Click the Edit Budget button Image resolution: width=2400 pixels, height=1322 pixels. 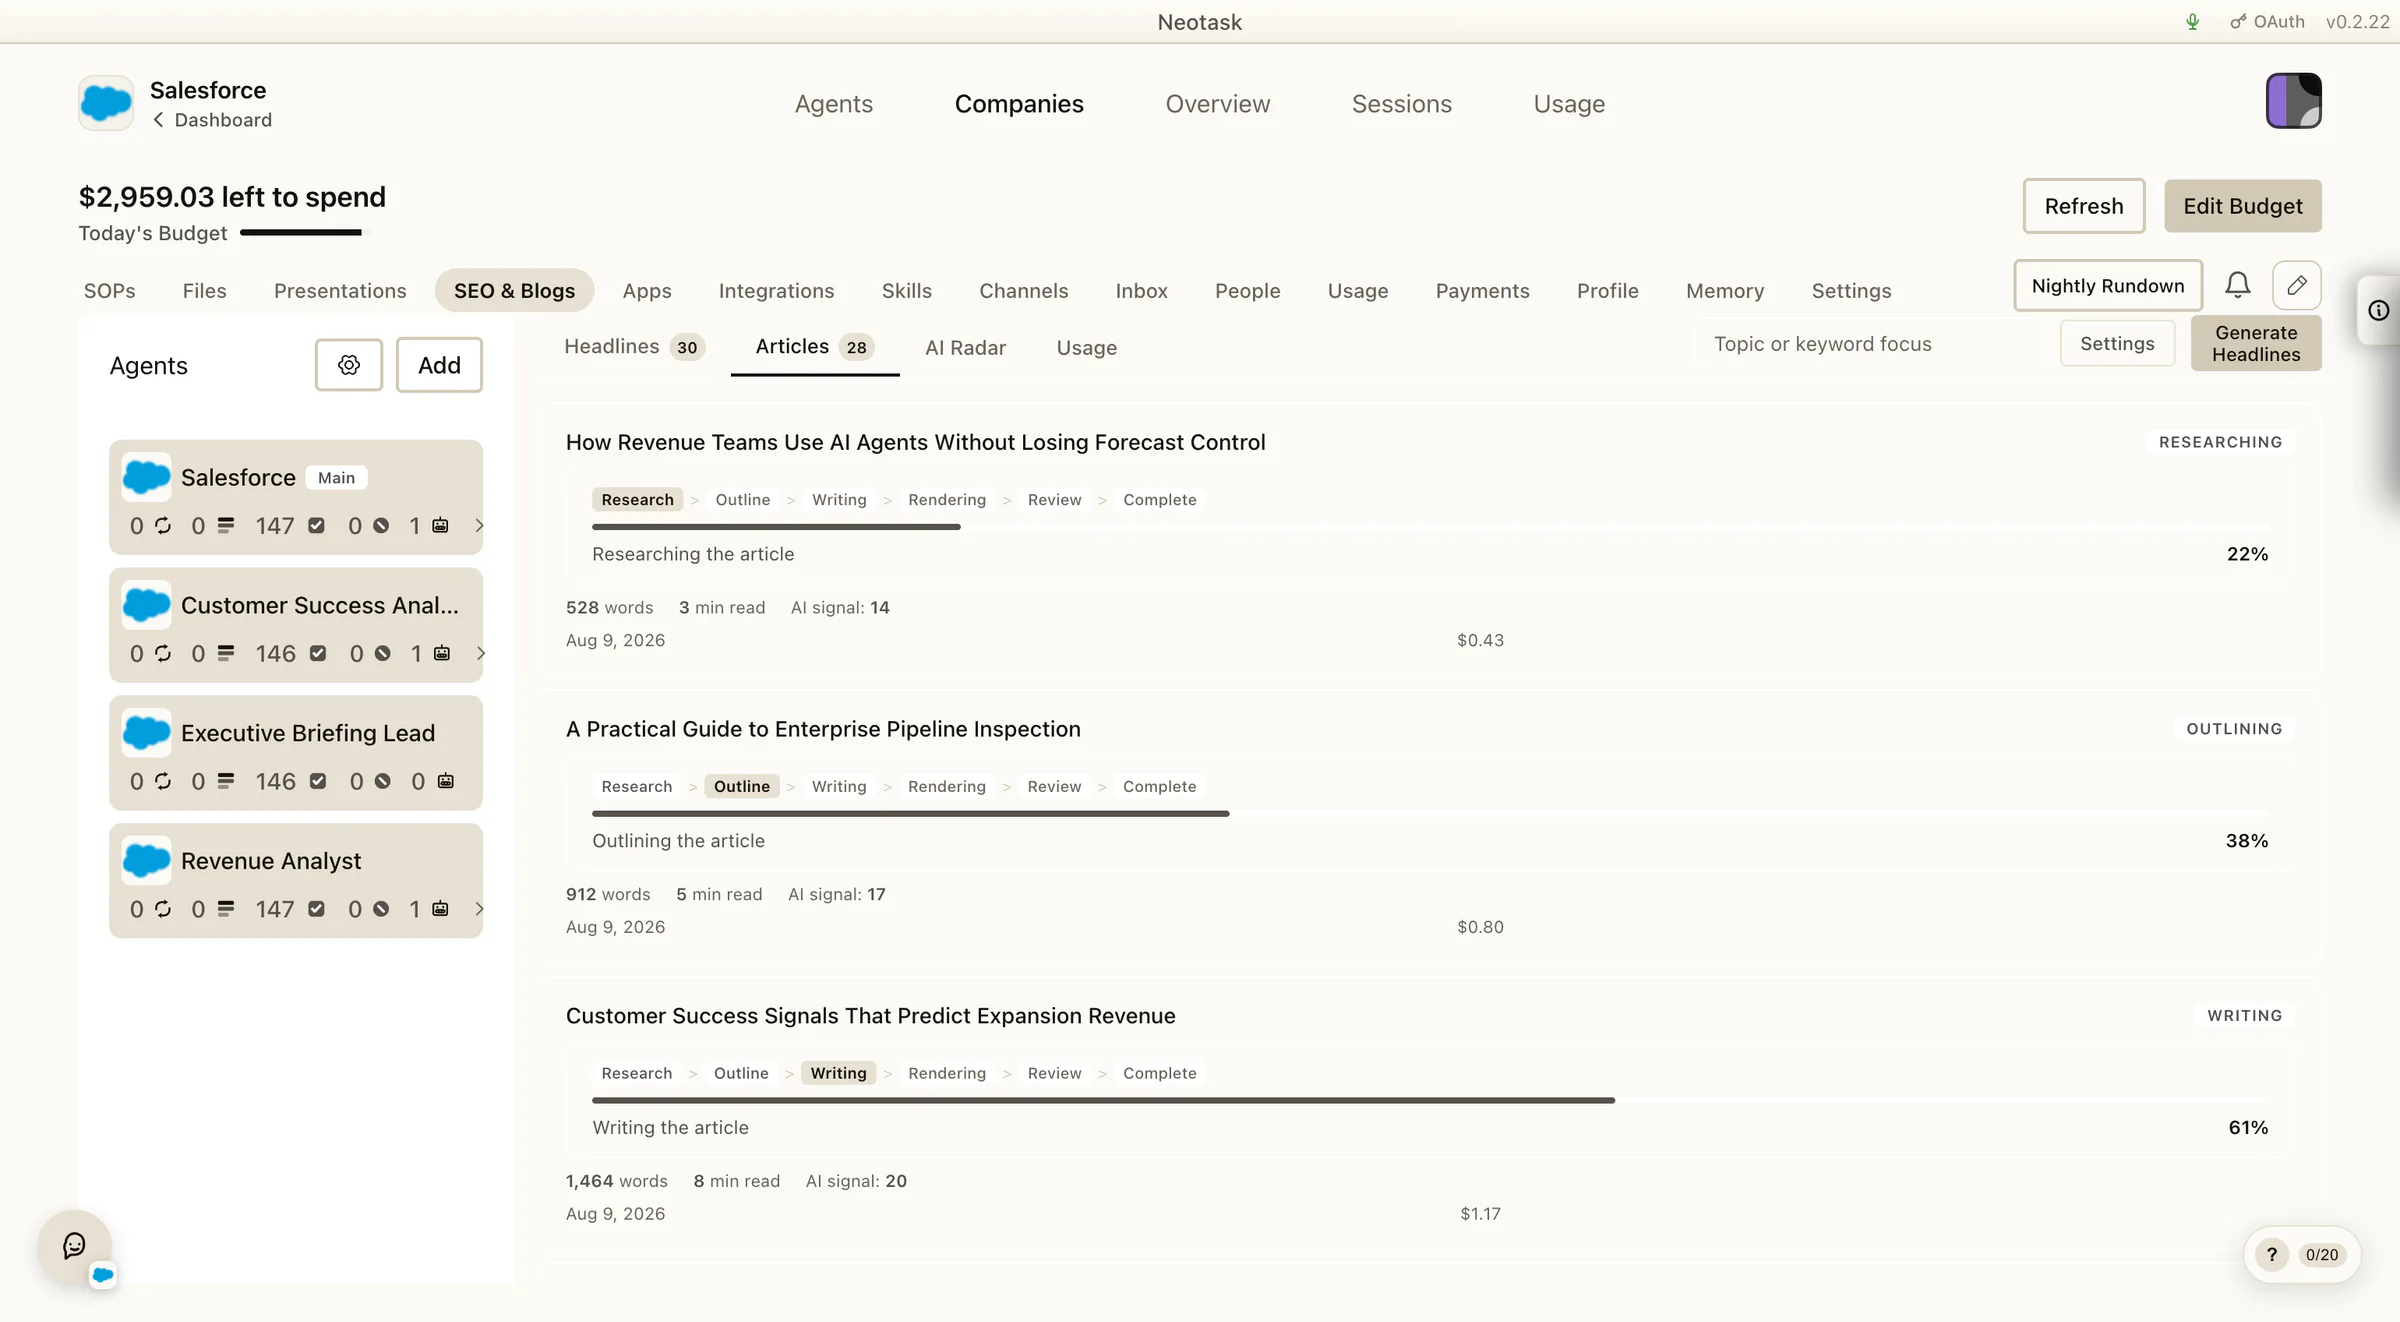coord(2242,206)
